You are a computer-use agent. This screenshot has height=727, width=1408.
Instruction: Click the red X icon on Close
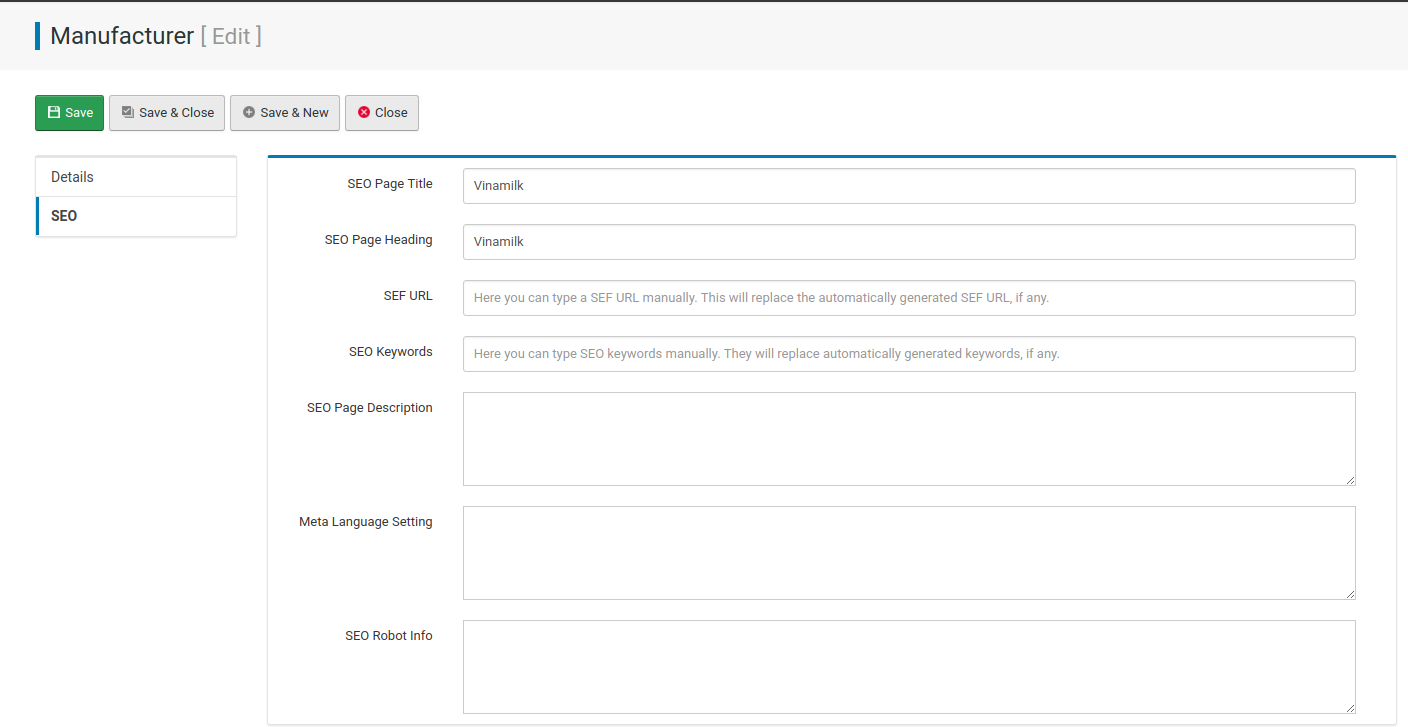[364, 113]
